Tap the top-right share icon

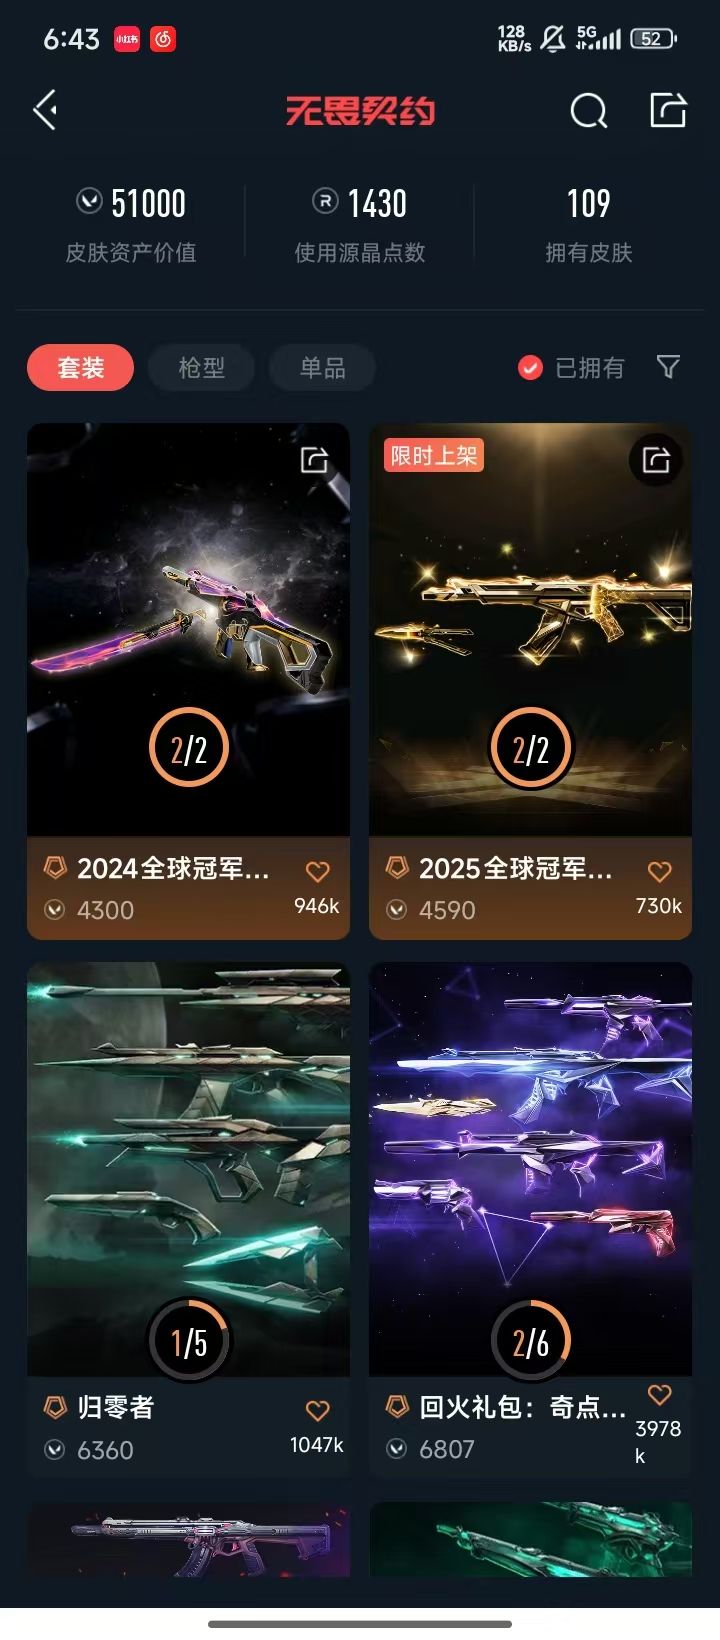tap(668, 110)
